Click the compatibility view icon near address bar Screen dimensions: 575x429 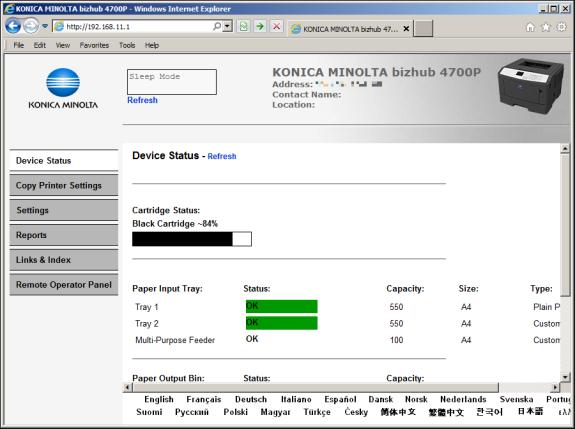[243, 26]
